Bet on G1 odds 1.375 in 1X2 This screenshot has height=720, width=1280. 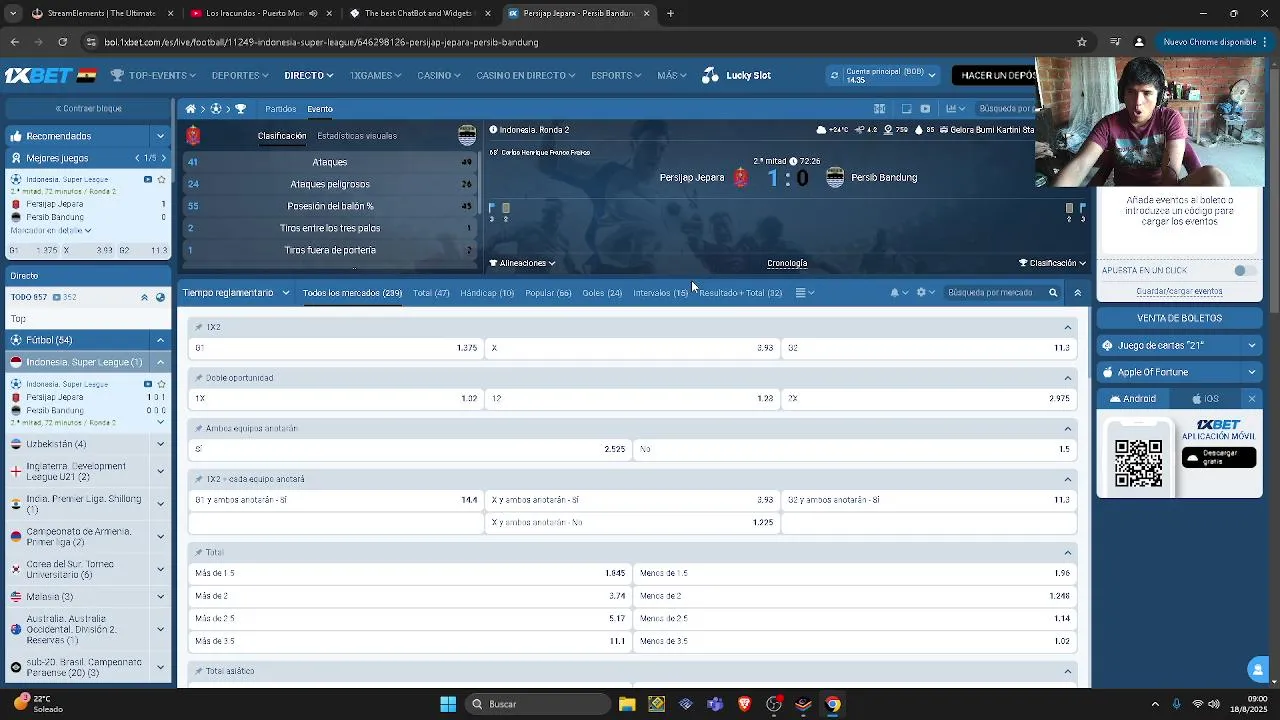(335, 348)
